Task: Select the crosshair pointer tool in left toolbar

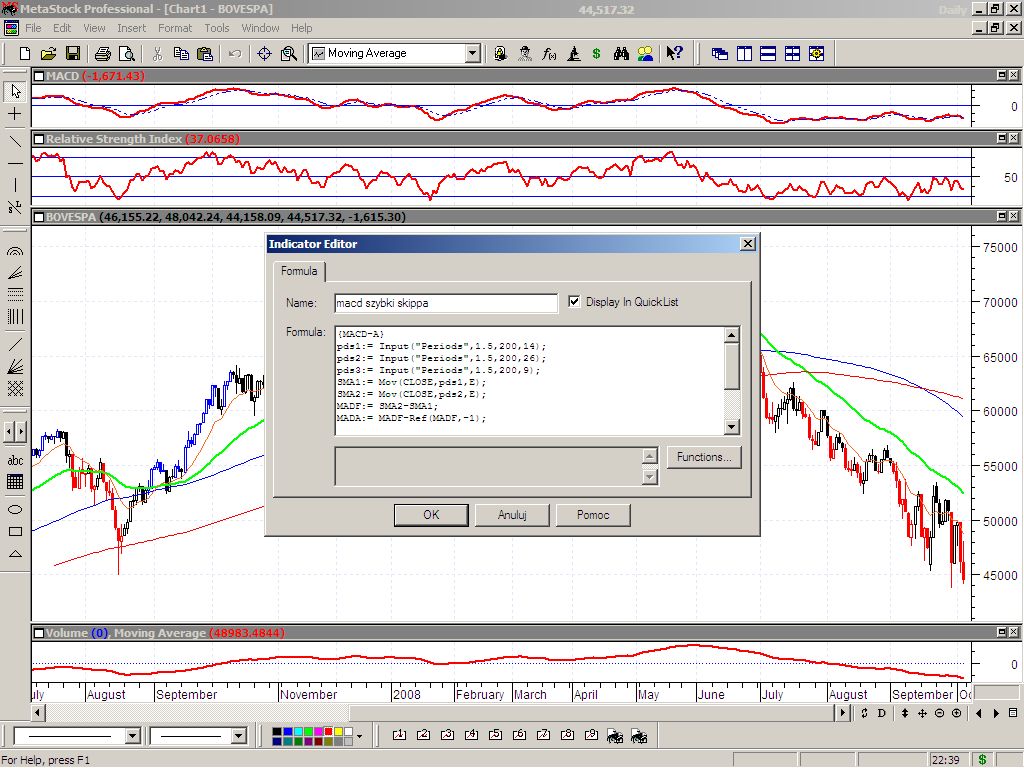Action: click(15, 115)
